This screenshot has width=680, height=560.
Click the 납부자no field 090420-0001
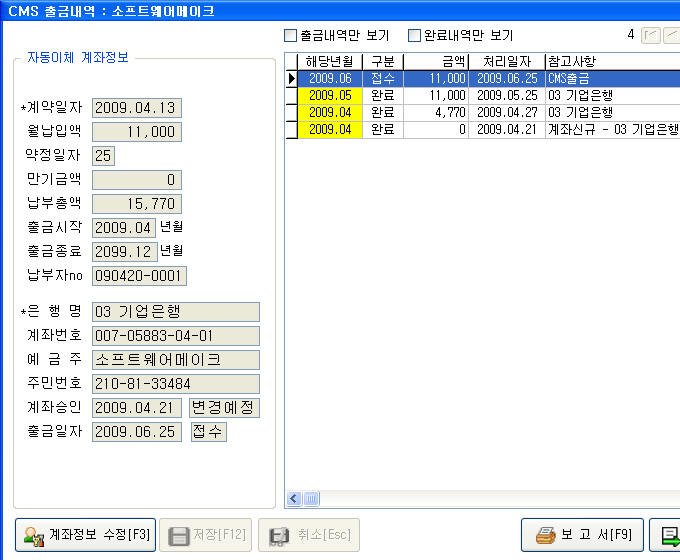point(139,276)
